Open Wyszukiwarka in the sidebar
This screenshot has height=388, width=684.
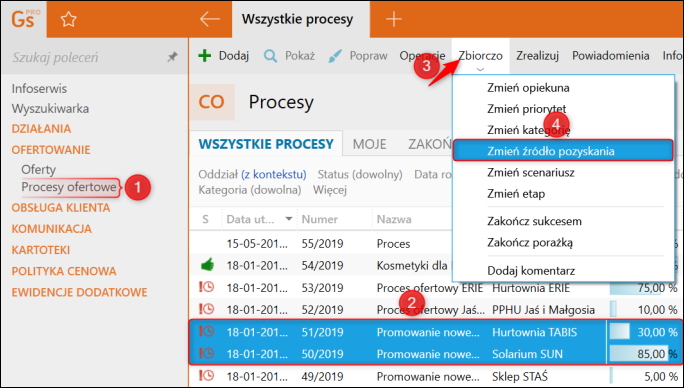point(50,109)
